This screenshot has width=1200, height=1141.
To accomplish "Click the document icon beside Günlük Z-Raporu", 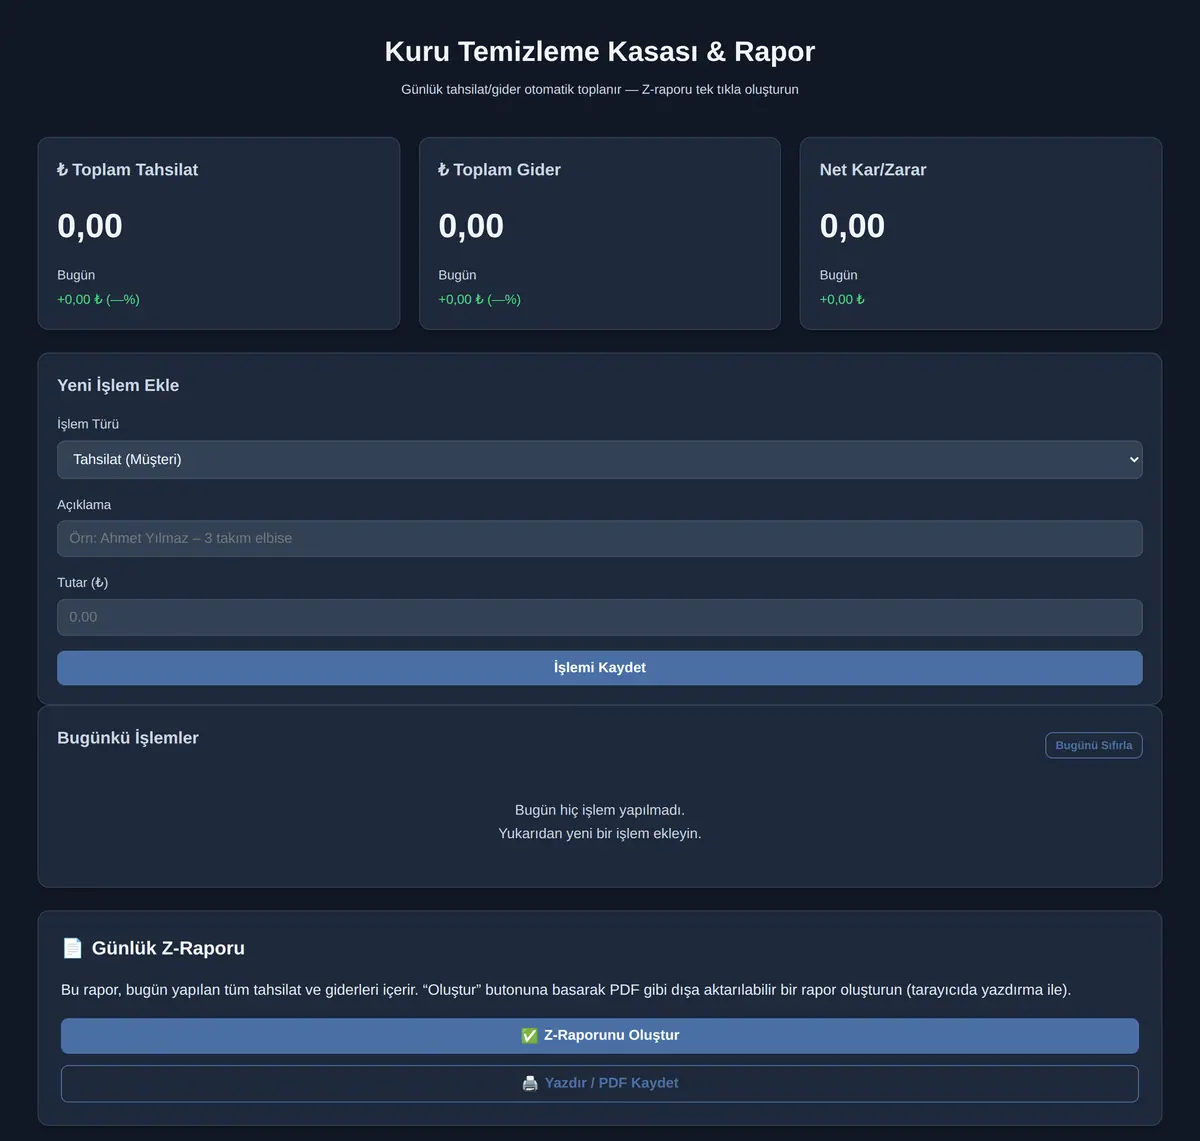I will [x=72, y=948].
